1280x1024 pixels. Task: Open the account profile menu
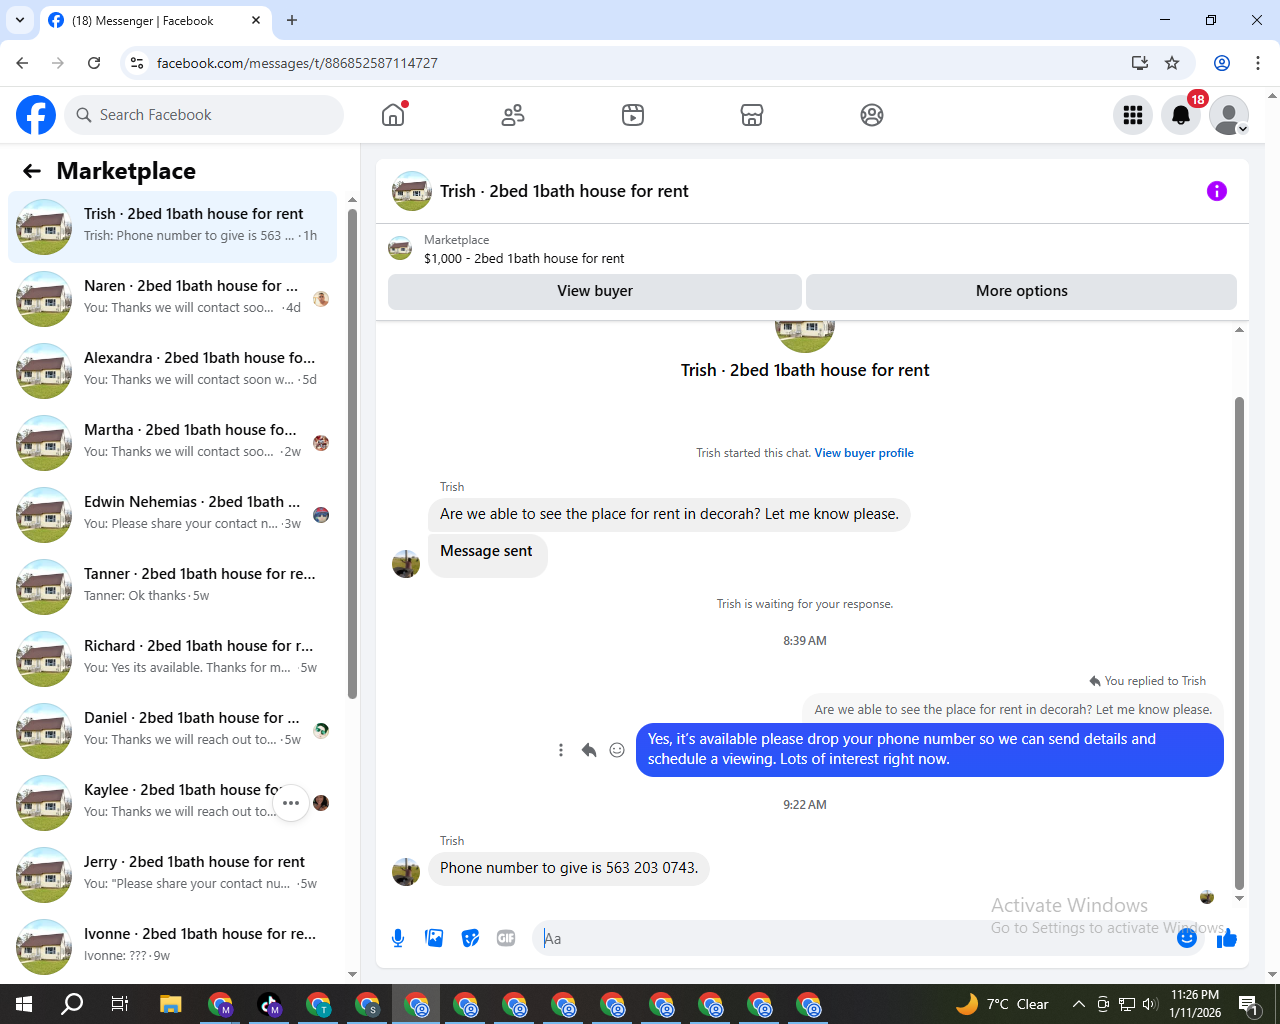(x=1229, y=115)
